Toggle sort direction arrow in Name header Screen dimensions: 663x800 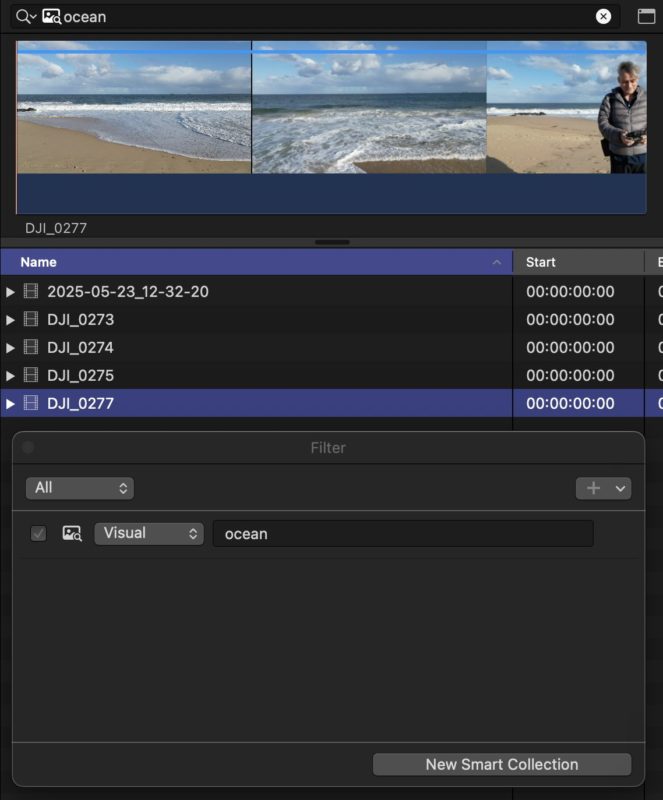coord(497,262)
